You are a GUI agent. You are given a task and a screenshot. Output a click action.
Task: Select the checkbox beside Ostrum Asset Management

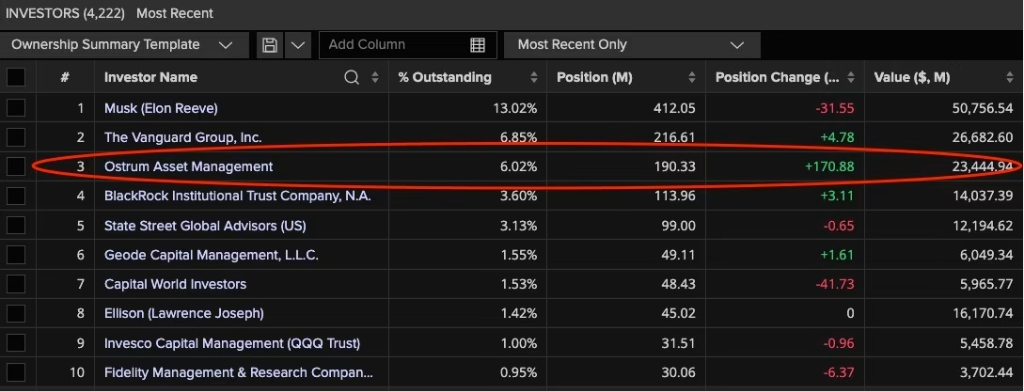click(16, 167)
